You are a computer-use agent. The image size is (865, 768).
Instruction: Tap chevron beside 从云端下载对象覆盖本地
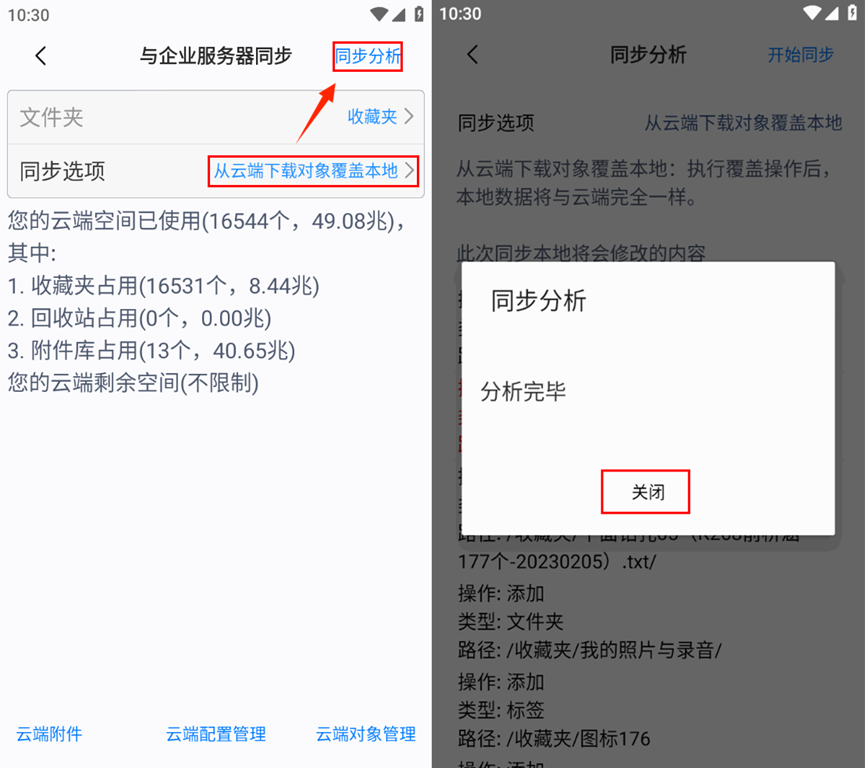409,170
